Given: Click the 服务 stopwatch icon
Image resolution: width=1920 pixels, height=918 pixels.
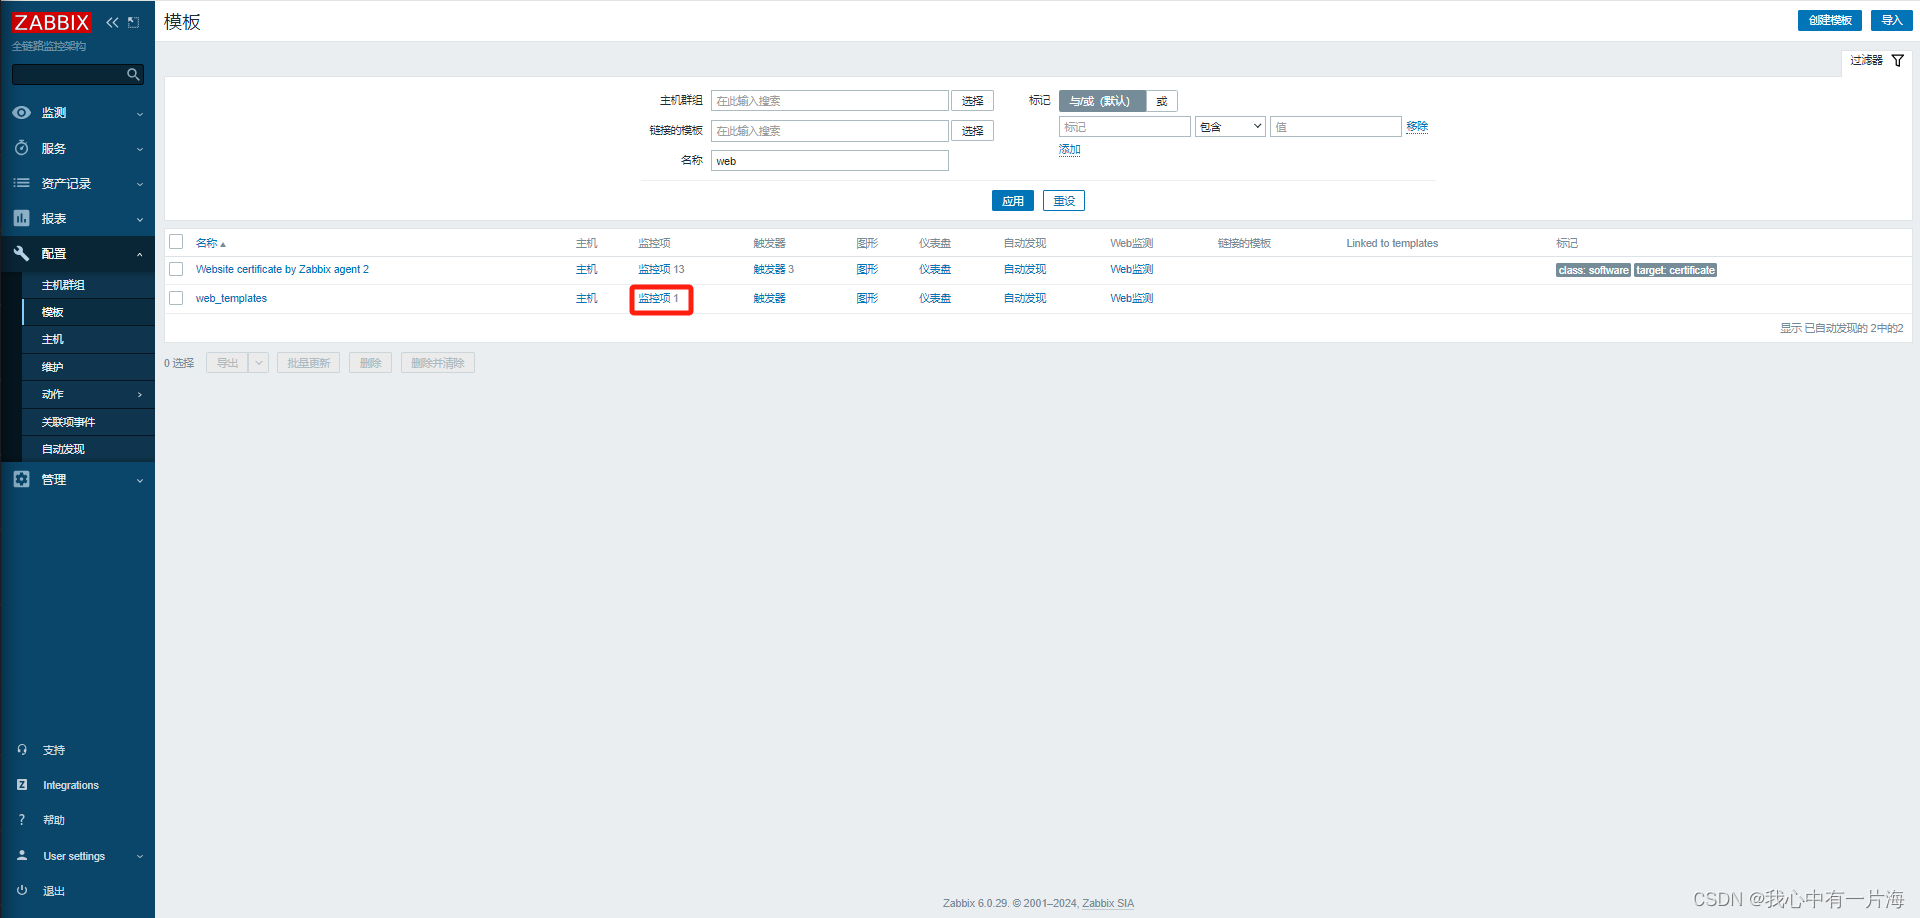Looking at the screenshot, I should coord(21,148).
